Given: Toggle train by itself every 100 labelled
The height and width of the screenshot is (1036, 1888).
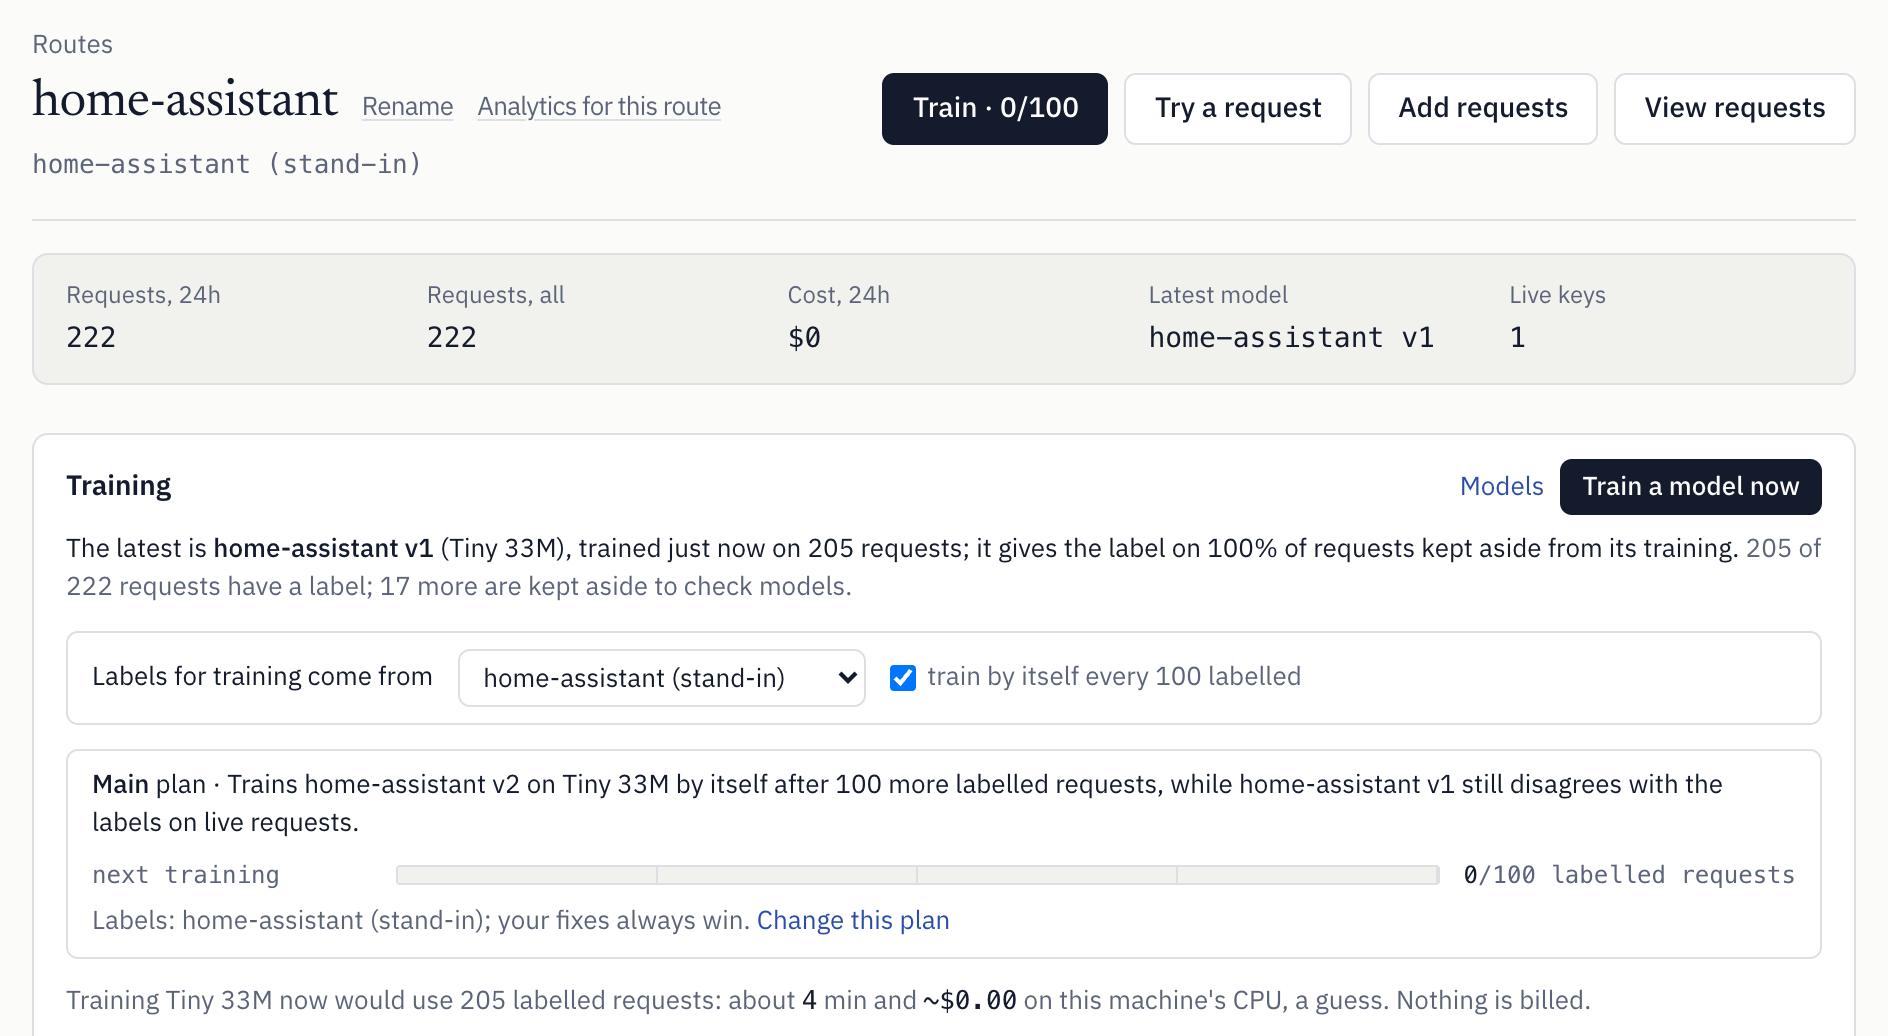Looking at the screenshot, I should [x=903, y=678].
